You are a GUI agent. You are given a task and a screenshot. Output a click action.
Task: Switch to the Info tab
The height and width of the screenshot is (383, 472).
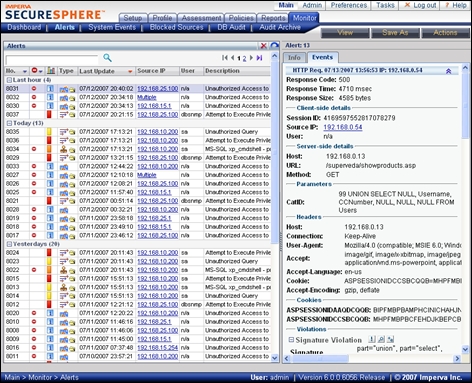294,58
